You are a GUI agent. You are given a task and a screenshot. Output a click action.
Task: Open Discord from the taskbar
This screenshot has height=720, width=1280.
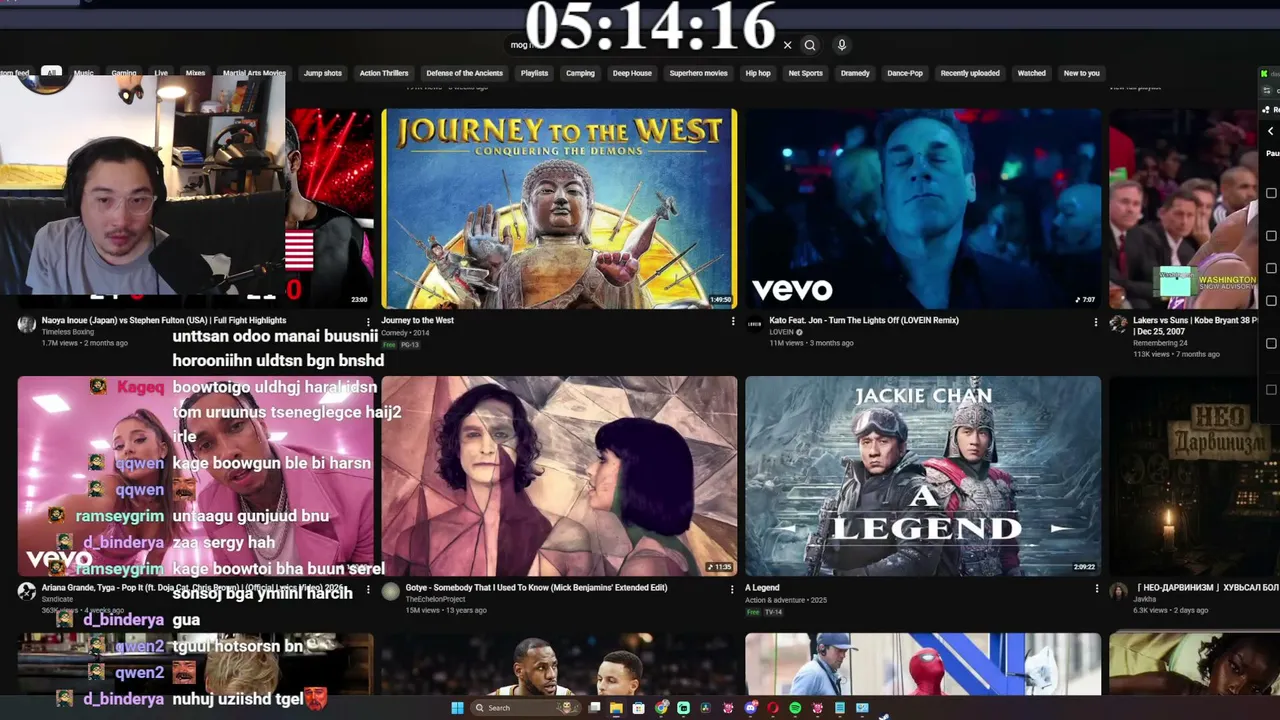(x=750, y=708)
